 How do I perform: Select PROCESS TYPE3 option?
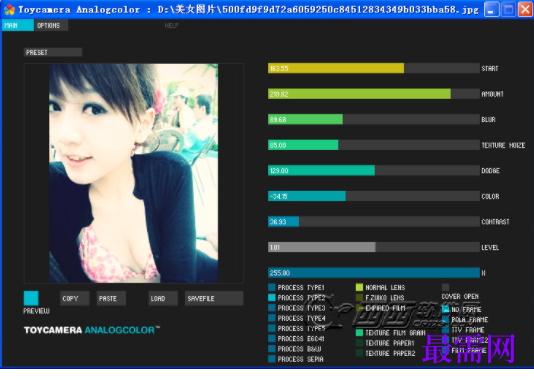pyautogui.click(x=296, y=308)
